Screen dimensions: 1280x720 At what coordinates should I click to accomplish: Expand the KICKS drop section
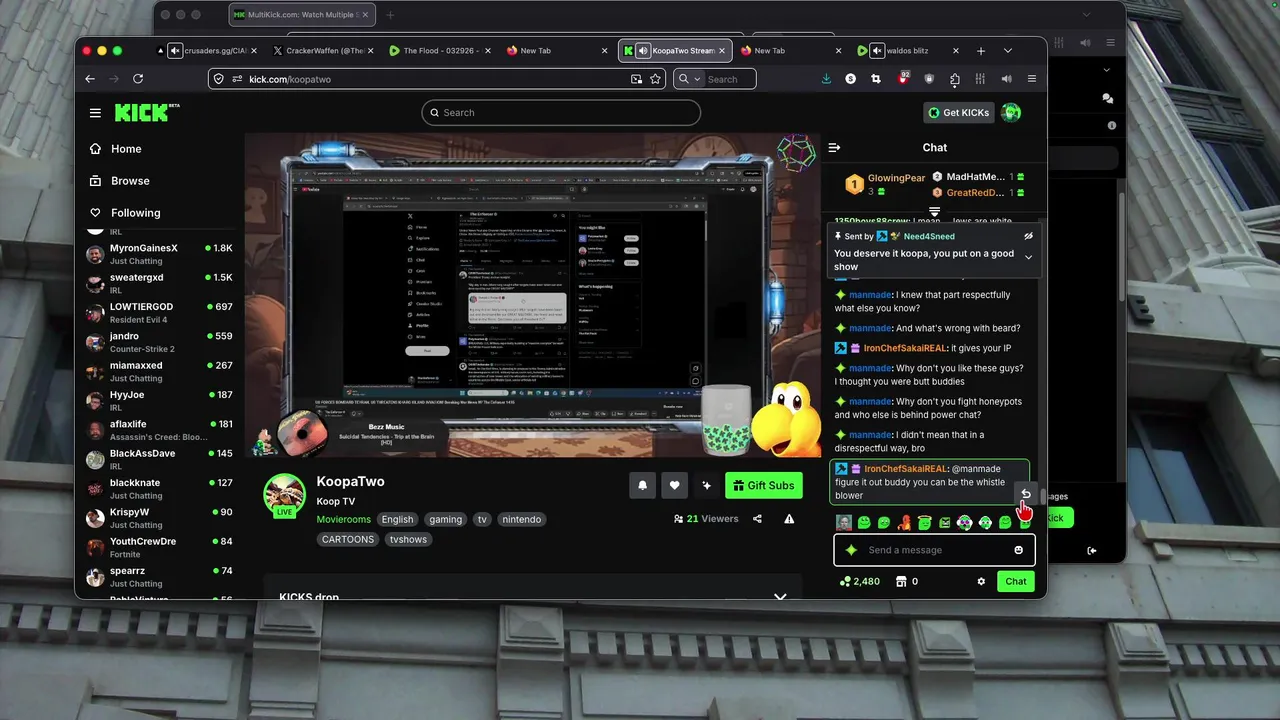[x=780, y=597]
